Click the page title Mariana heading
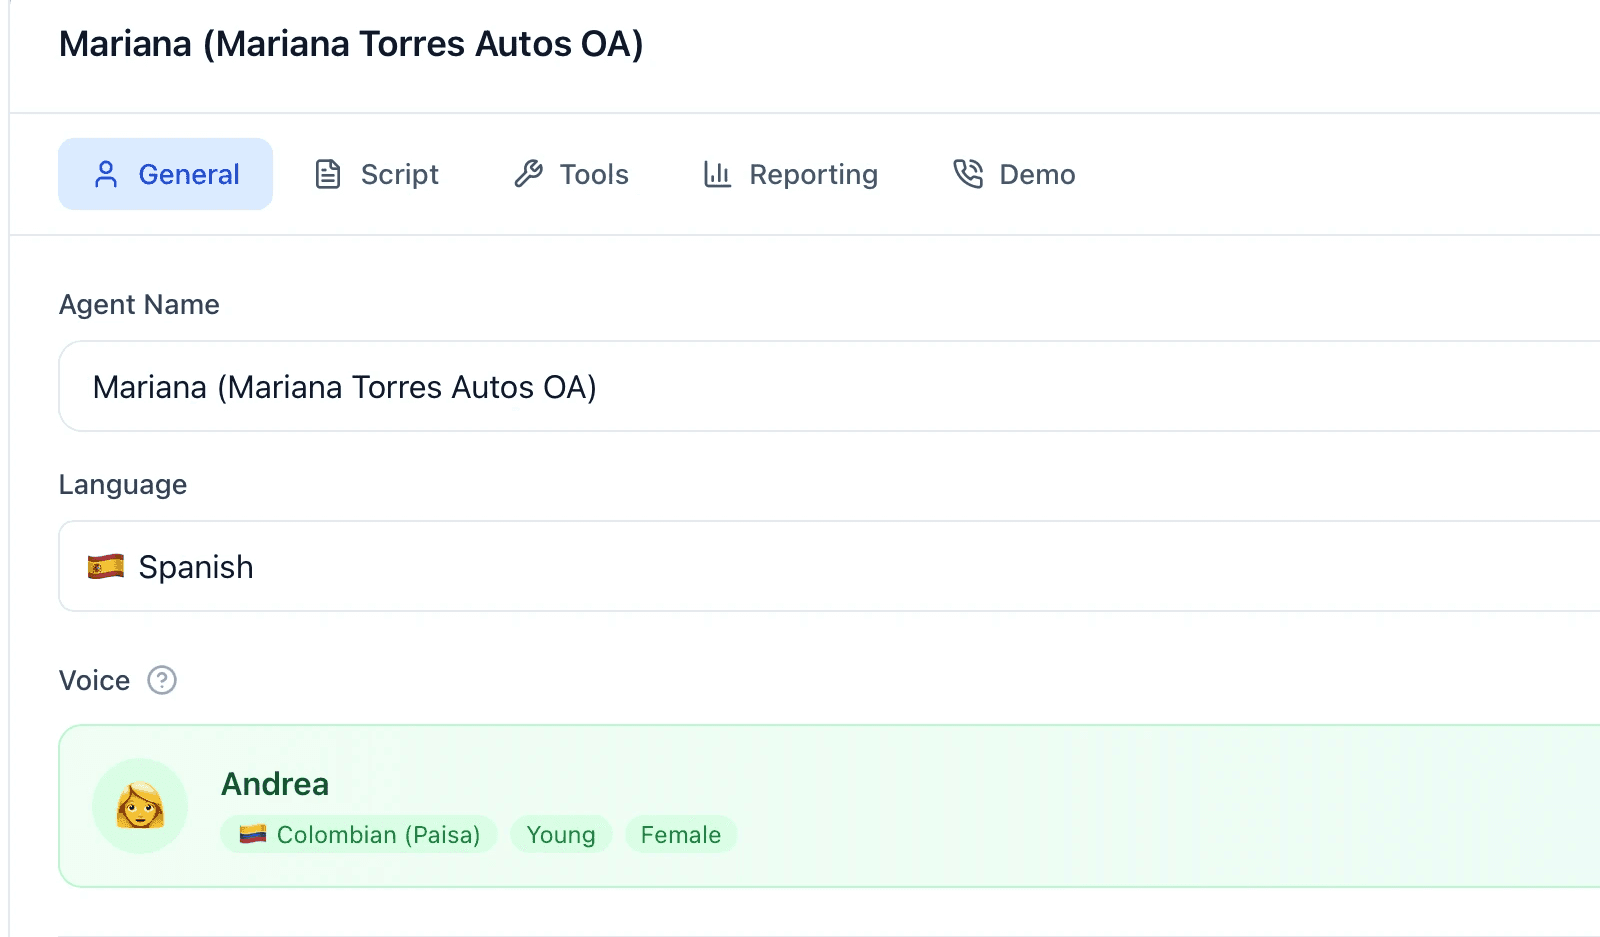The image size is (1600, 937). pos(351,44)
